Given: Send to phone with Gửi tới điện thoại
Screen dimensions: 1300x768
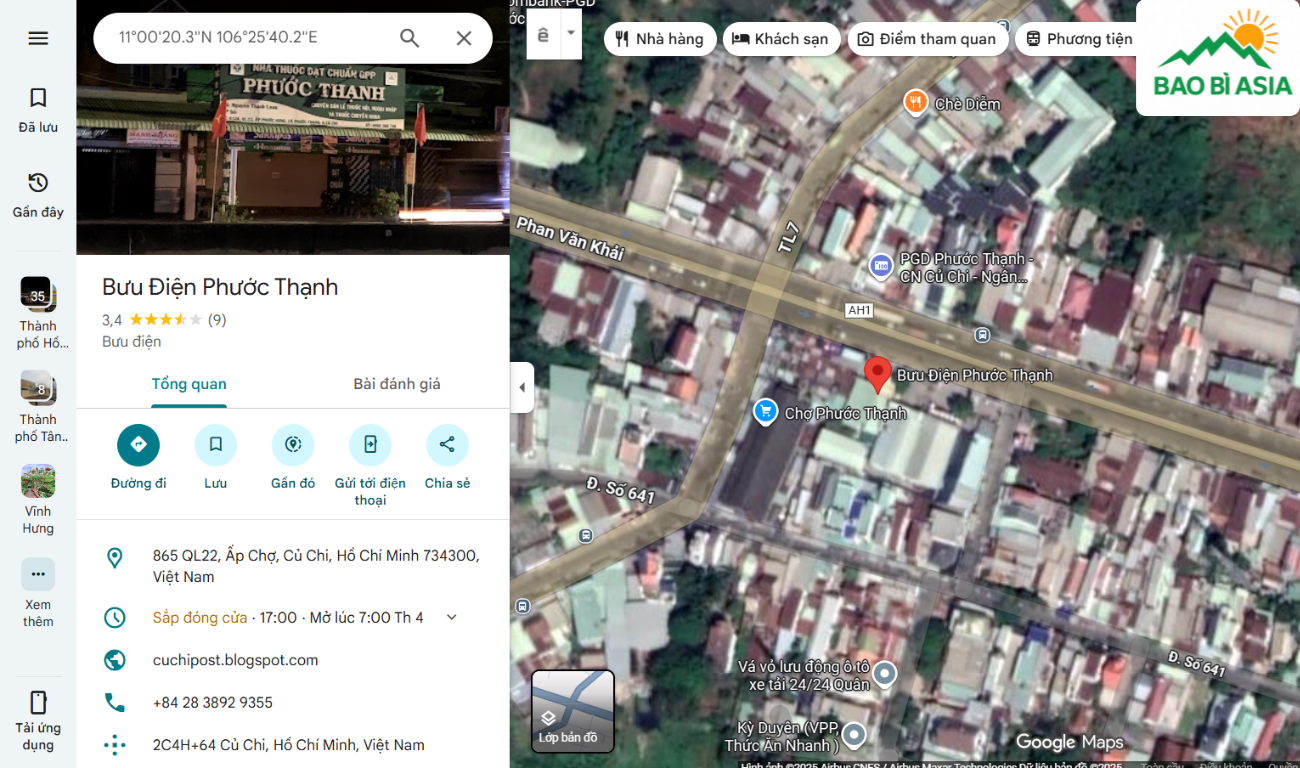Looking at the screenshot, I should click(x=370, y=445).
